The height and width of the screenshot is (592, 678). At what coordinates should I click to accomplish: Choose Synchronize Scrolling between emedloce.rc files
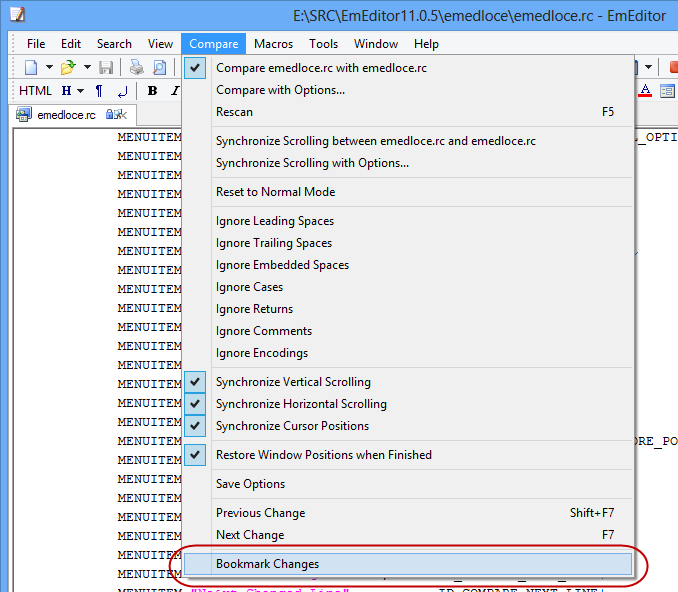pos(408,141)
